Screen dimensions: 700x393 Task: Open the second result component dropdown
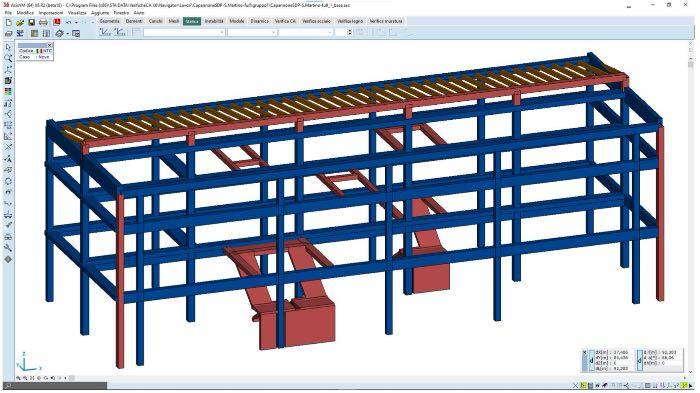point(252,32)
